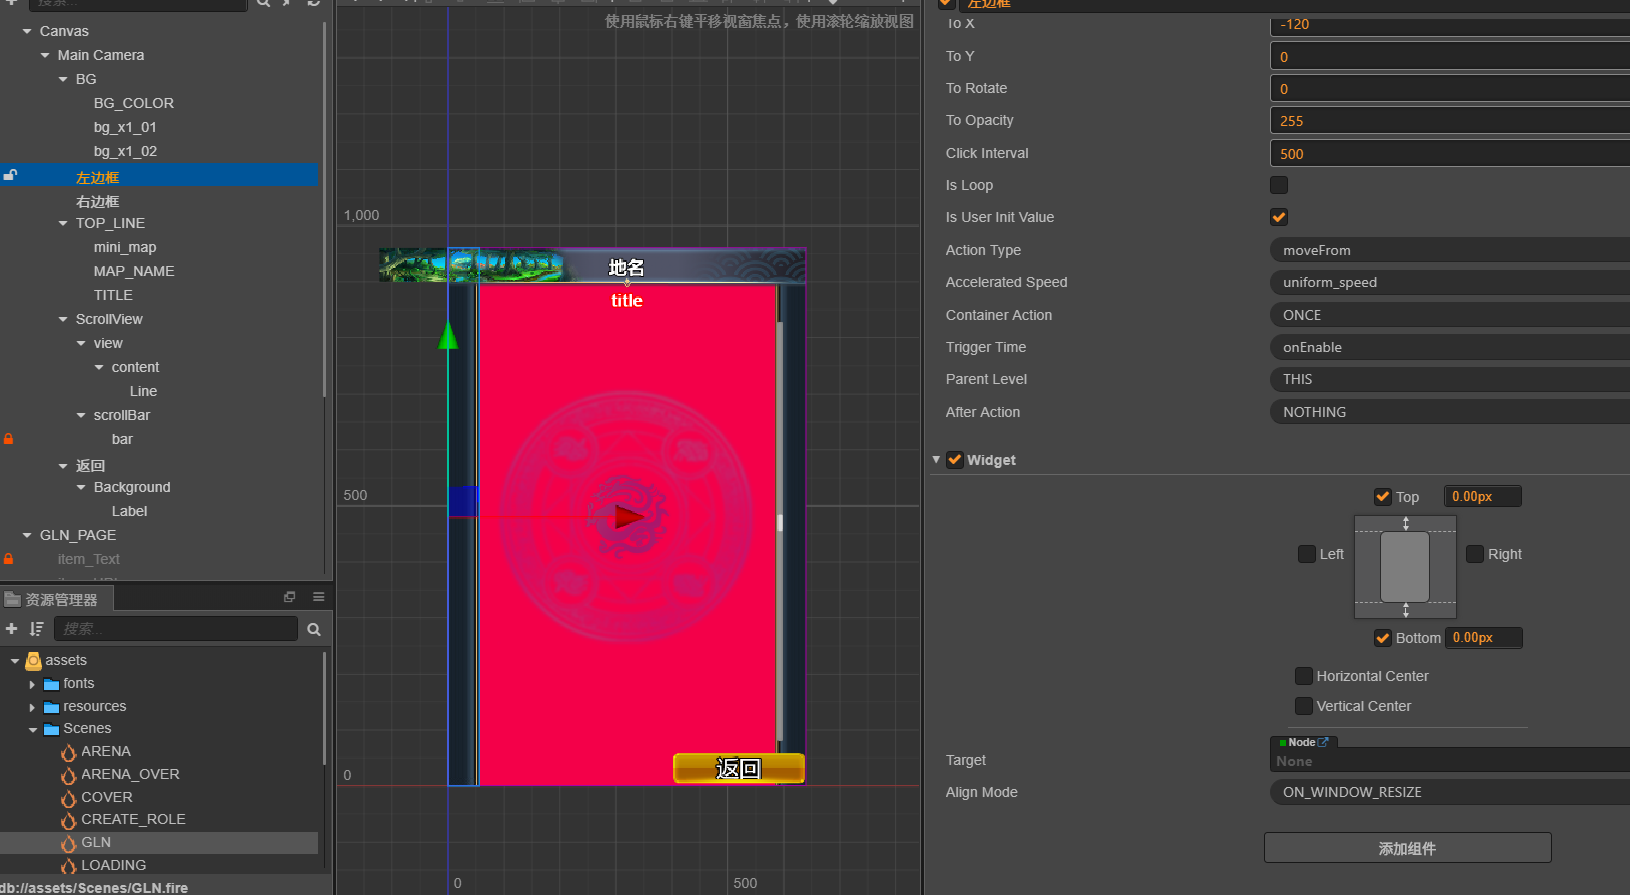Click the 返回 button in the scene
The image size is (1630, 895).
coord(739,768)
